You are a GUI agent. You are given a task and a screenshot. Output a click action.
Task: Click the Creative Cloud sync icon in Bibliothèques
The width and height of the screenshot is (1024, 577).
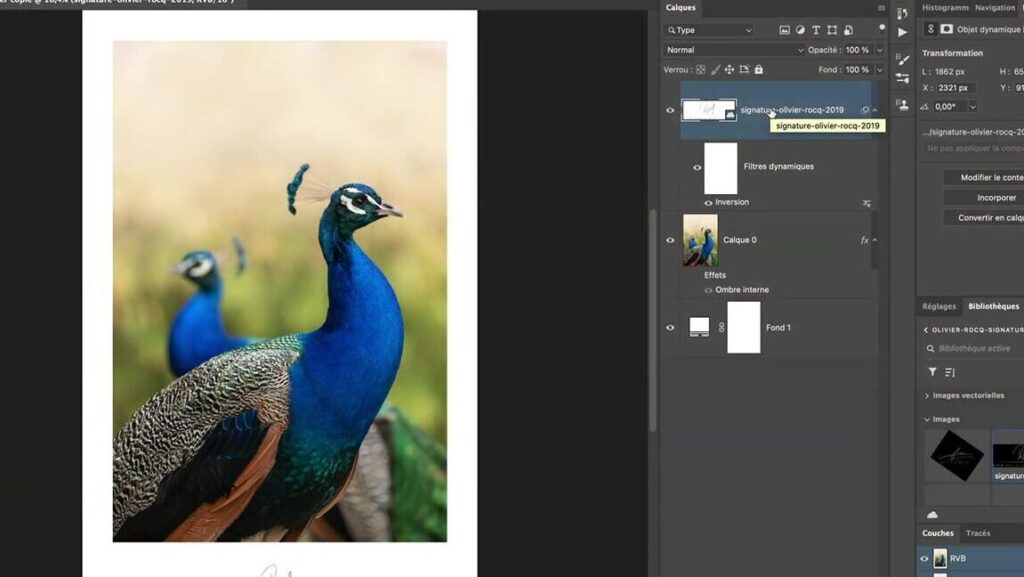[932, 514]
